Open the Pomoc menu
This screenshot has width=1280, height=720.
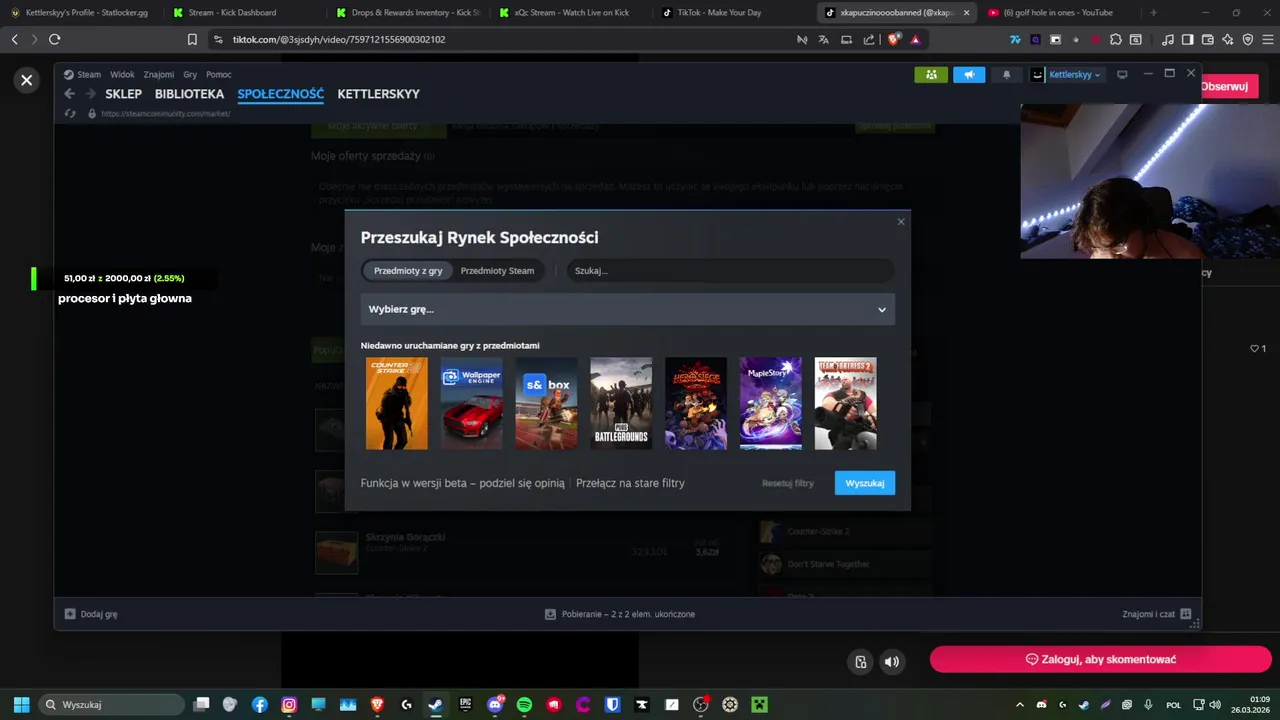click(218, 74)
